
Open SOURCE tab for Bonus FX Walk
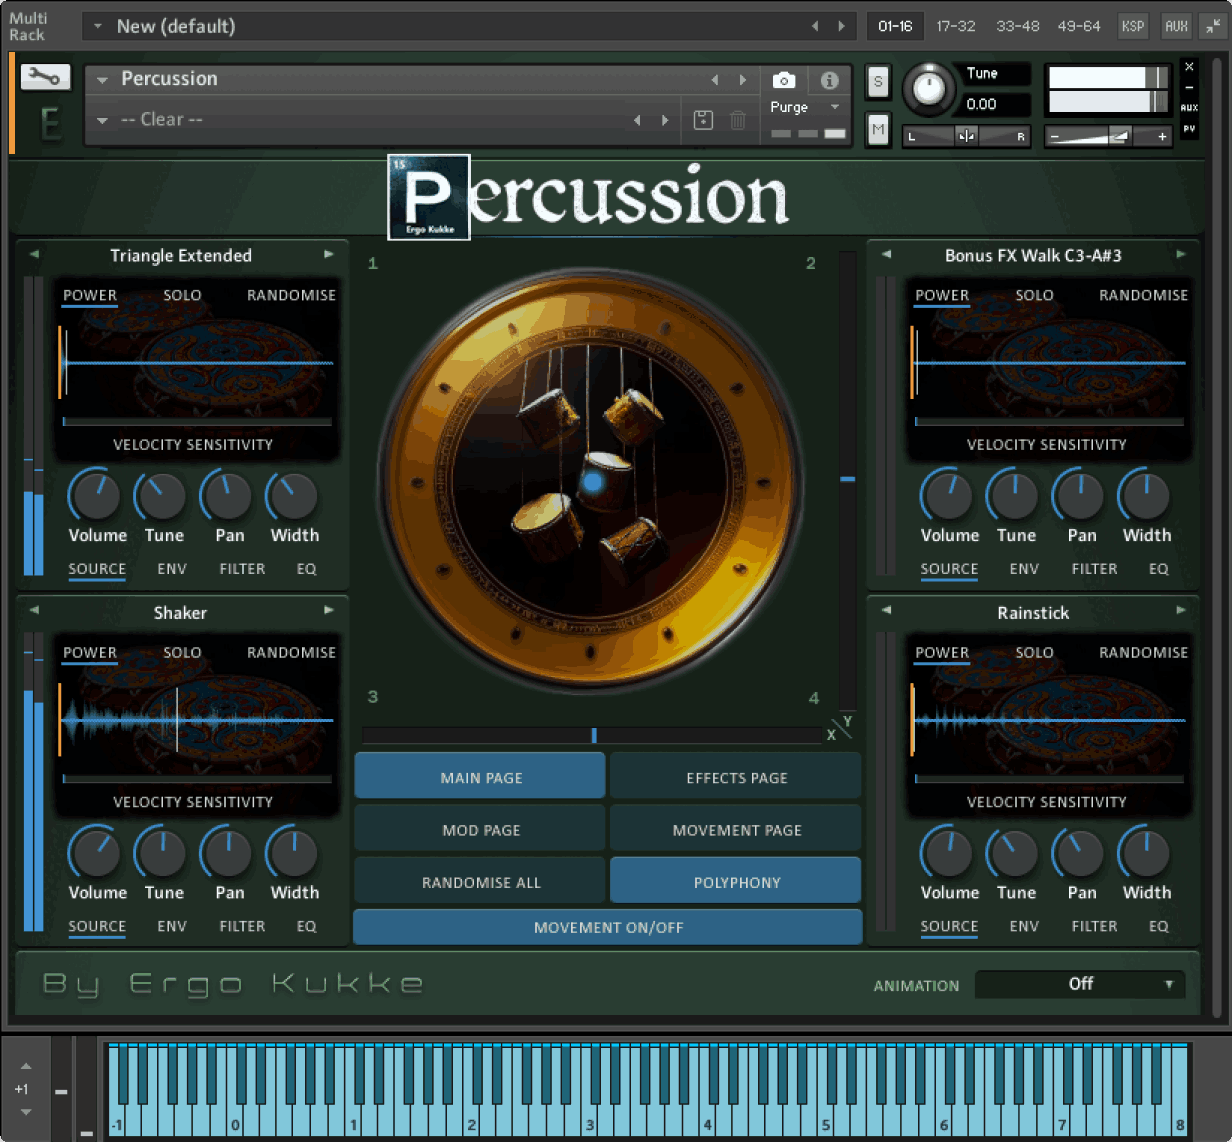click(x=949, y=569)
